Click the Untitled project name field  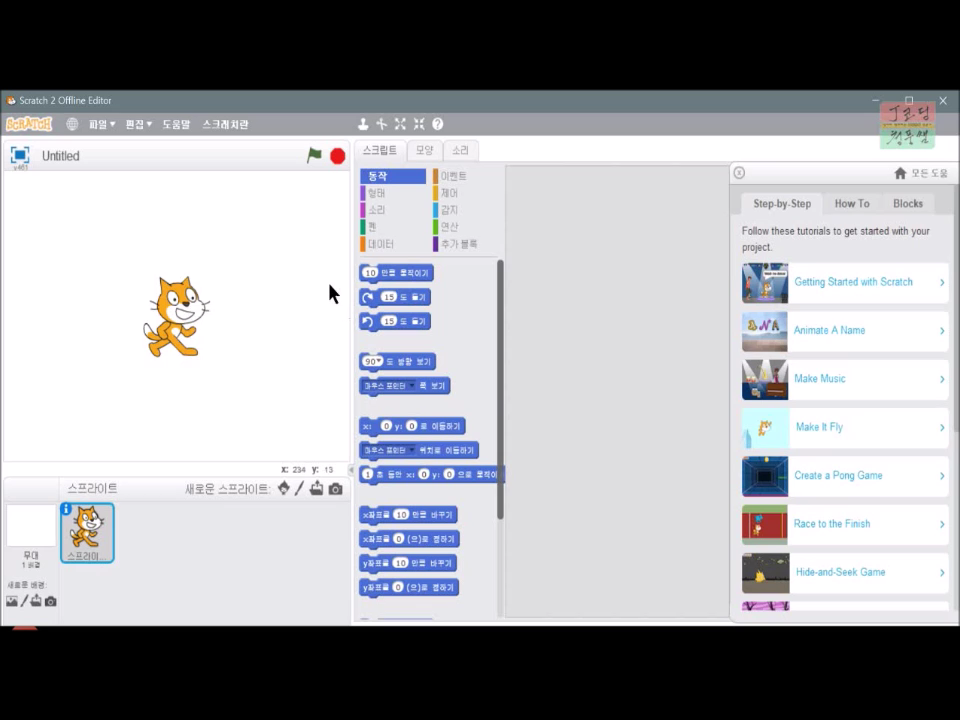[x=61, y=156]
